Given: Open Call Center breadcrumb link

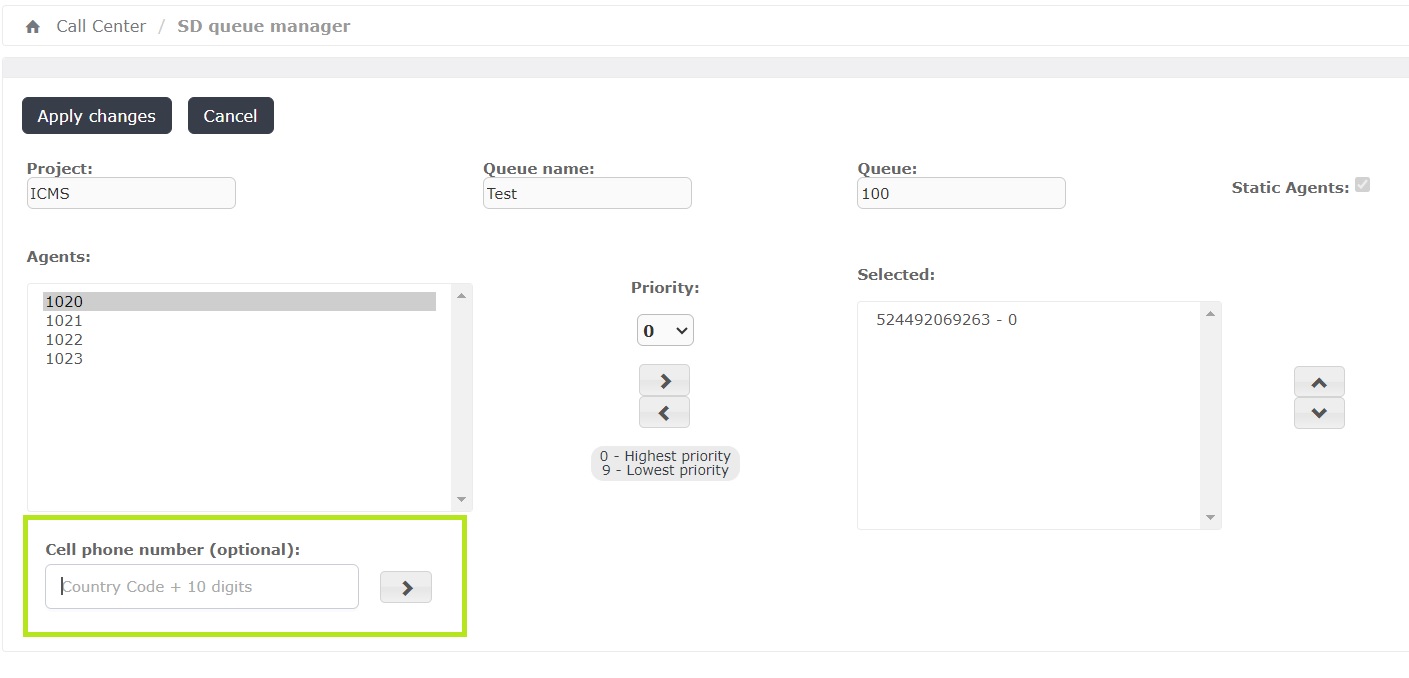Looking at the screenshot, I should 101,27.
